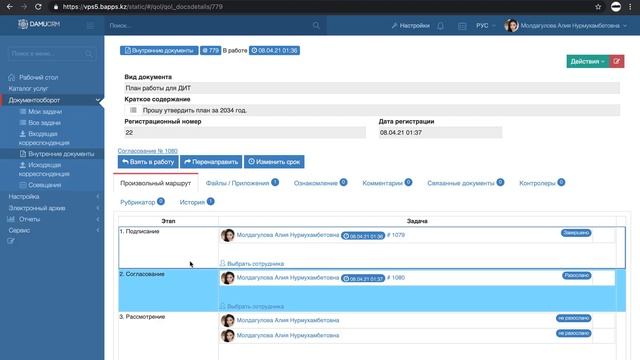This screenshot has width=640, height=360.
Task: Click the Внутренние документы breadcrumb button
Action: coord(159,51)
